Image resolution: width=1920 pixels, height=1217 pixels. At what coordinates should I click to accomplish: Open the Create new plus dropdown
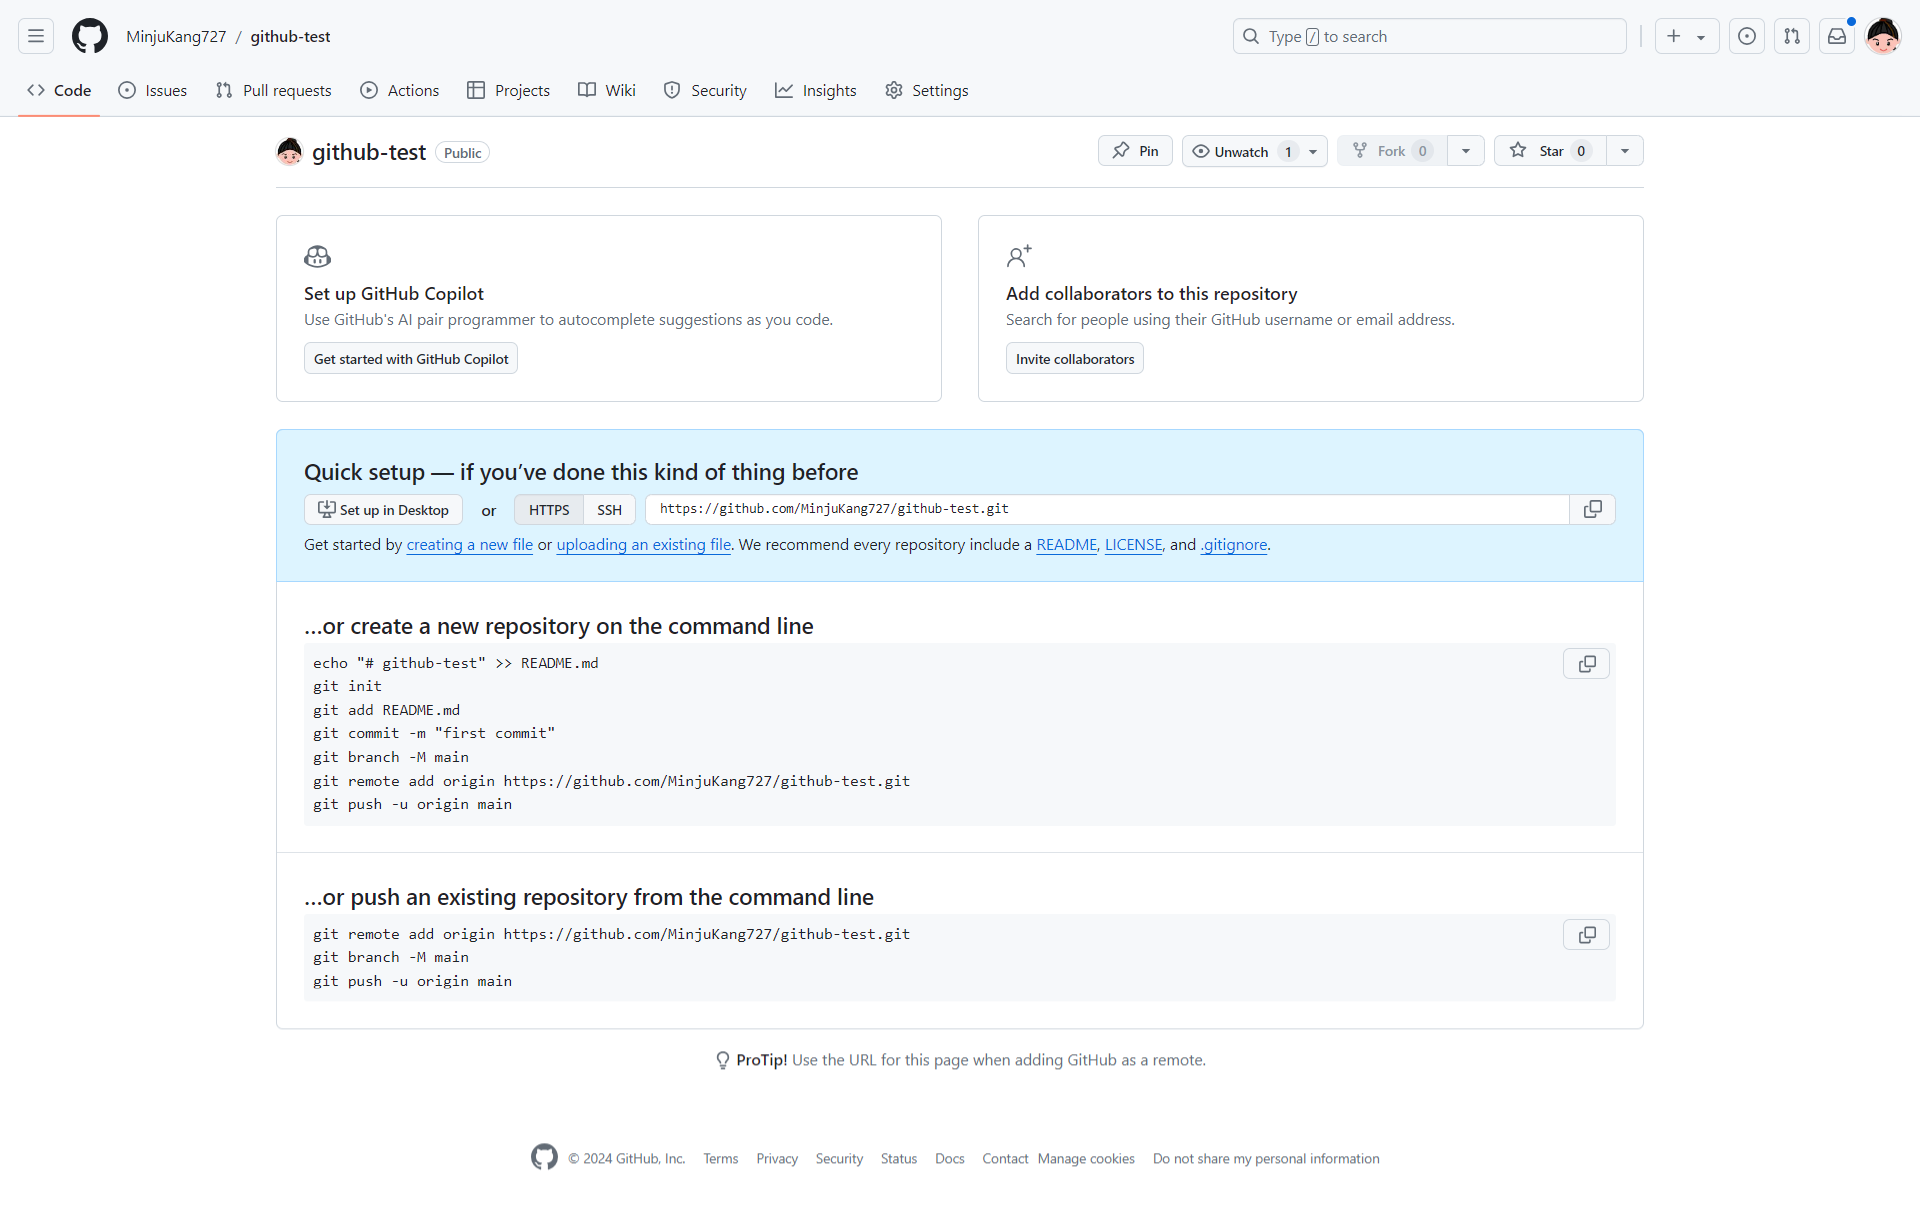(x=1686, y=37)
